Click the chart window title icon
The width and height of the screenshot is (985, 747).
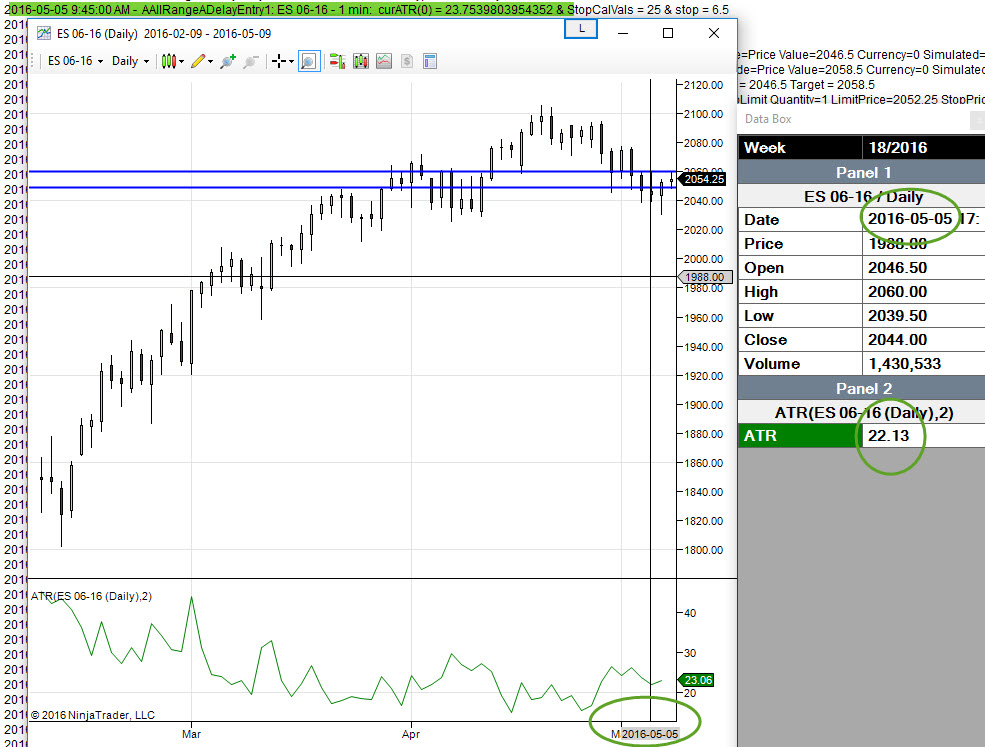[x=43, y=33]
